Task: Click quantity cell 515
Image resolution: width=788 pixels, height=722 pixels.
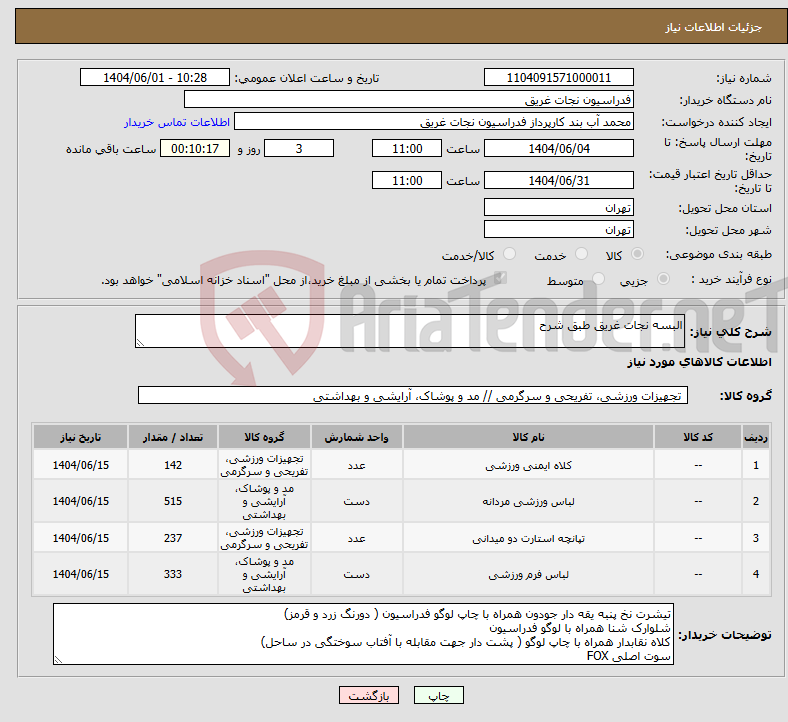Action: coord(173,501)
